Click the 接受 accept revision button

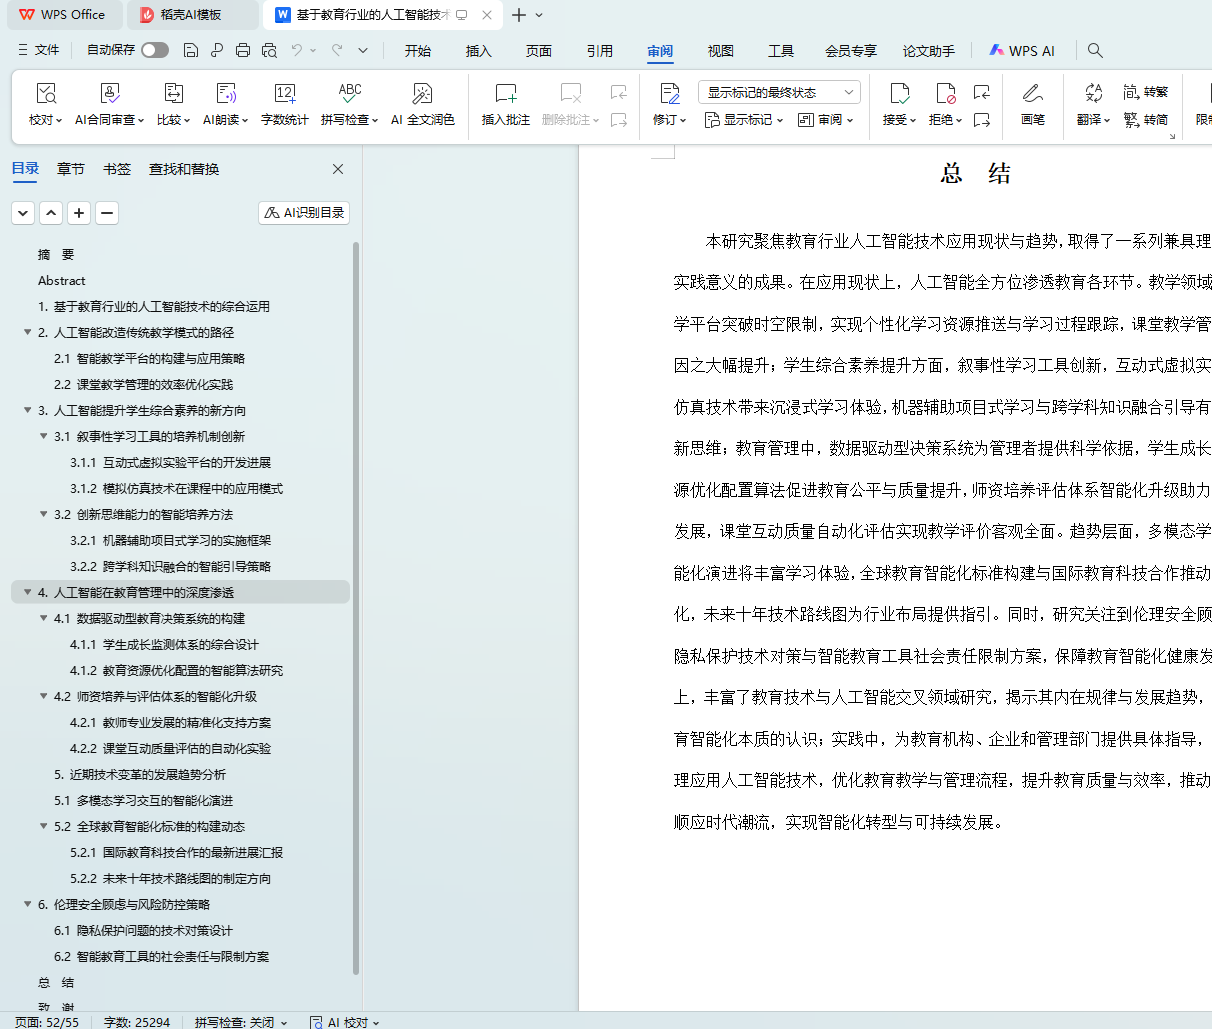click(x=899, y=94)
